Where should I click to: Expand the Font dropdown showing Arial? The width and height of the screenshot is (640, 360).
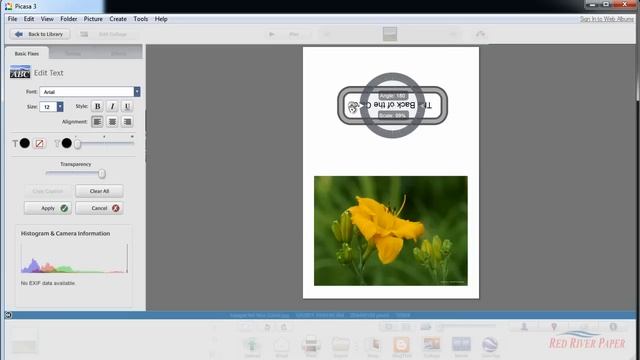(x=137, y=92)
